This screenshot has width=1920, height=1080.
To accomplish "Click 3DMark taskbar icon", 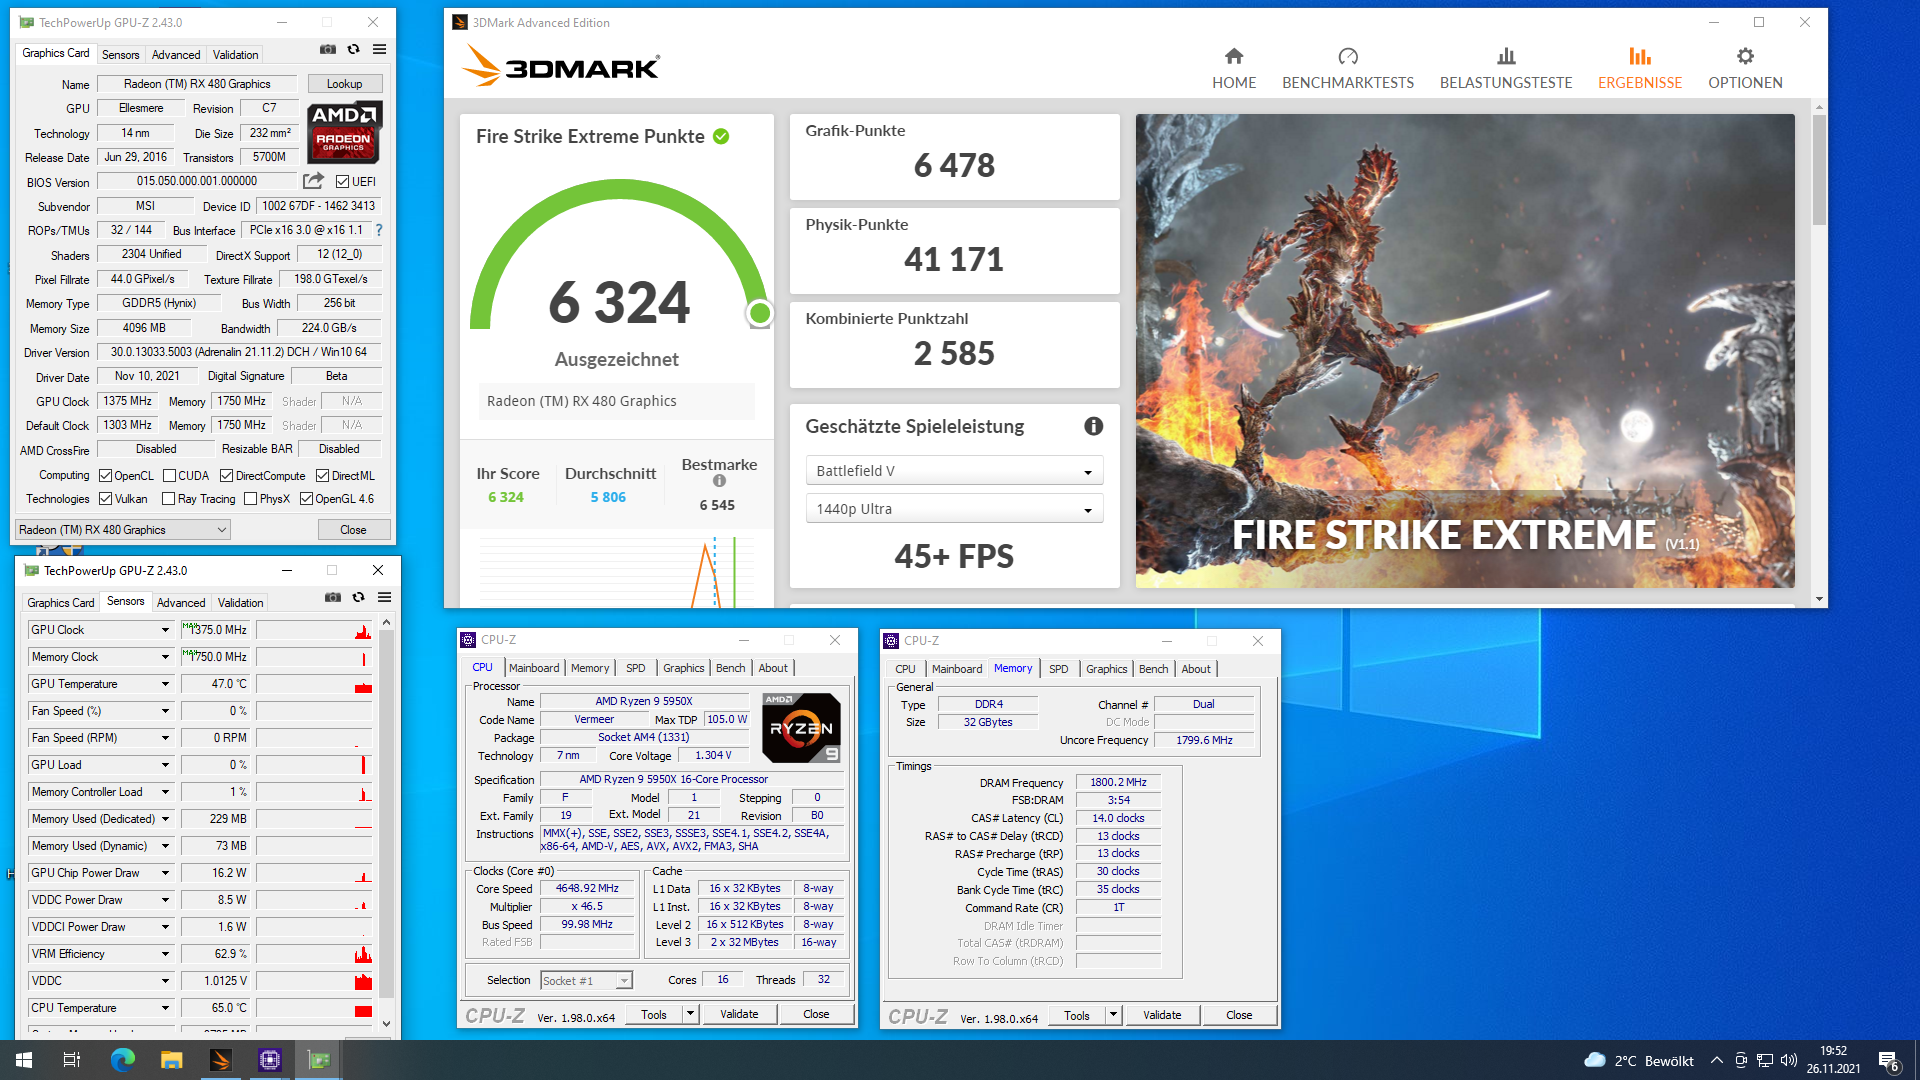I will coord(220,1060).
